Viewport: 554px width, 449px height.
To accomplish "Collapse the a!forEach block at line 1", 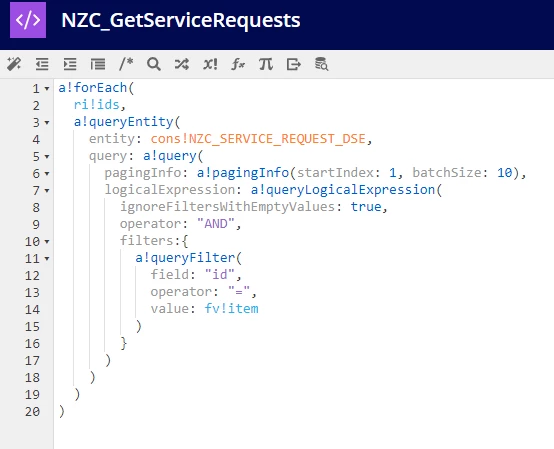I will (47, 88).
